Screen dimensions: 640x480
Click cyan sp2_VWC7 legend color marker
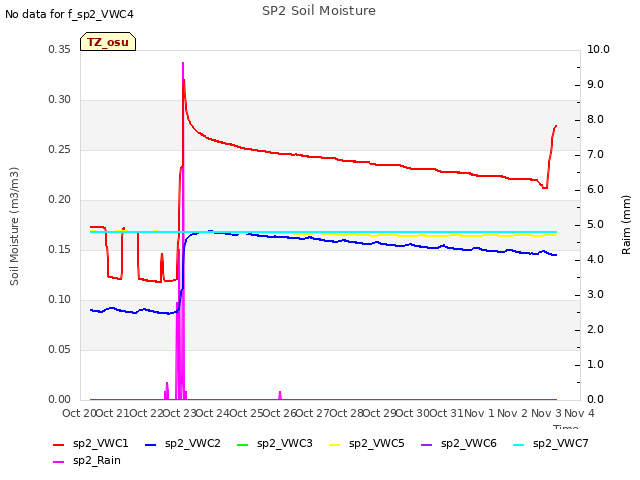click(519, 444)
